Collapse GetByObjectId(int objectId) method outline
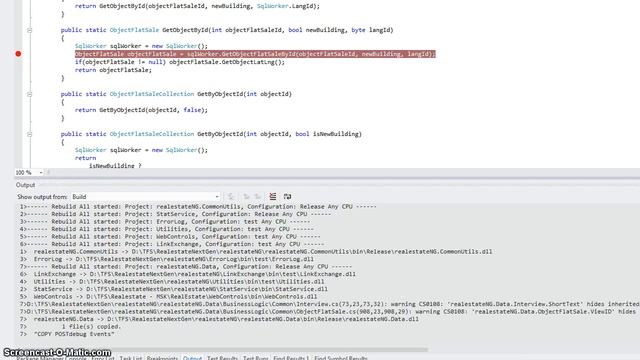This screenshot has width=640, height=360. 29,94
